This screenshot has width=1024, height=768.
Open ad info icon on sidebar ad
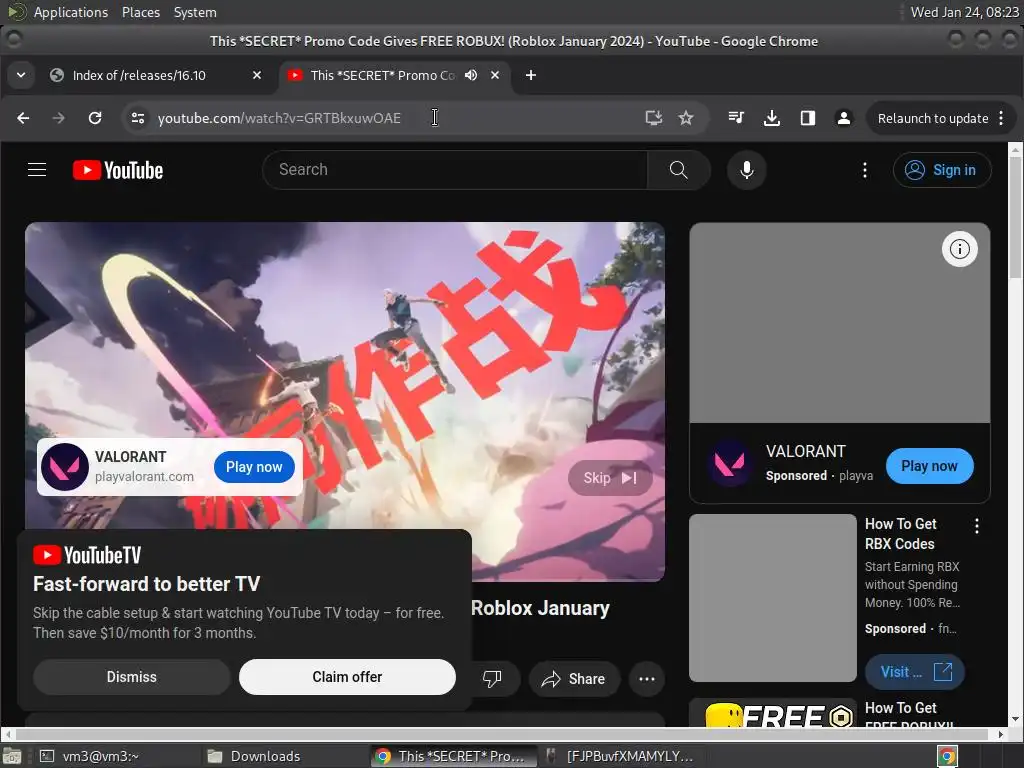point(959,249)
